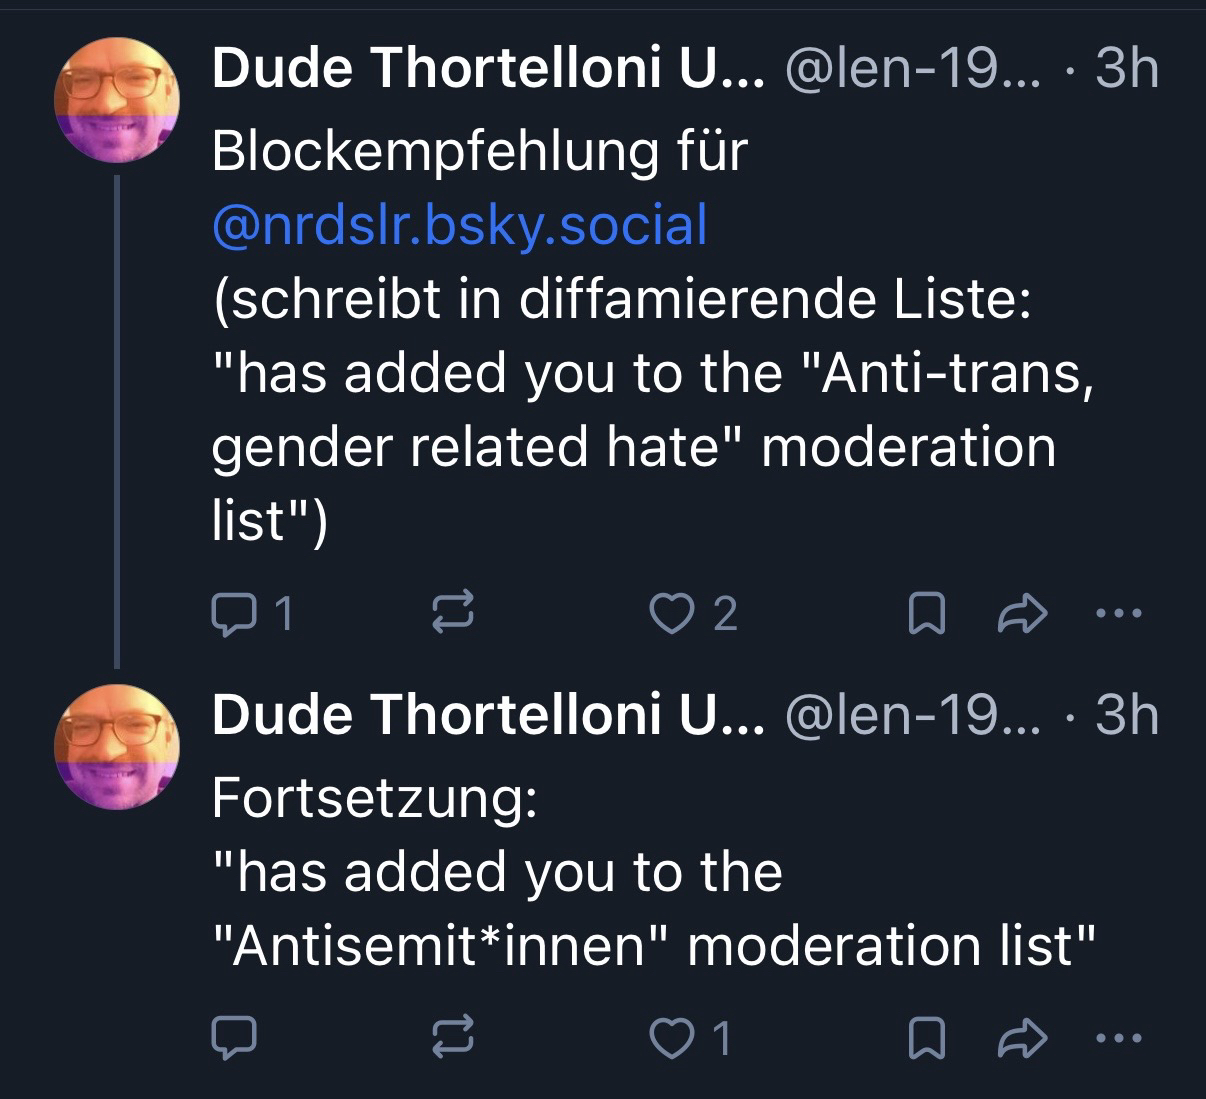Open Dude Thortelloni profile from second post name

[x=487, y=716]
